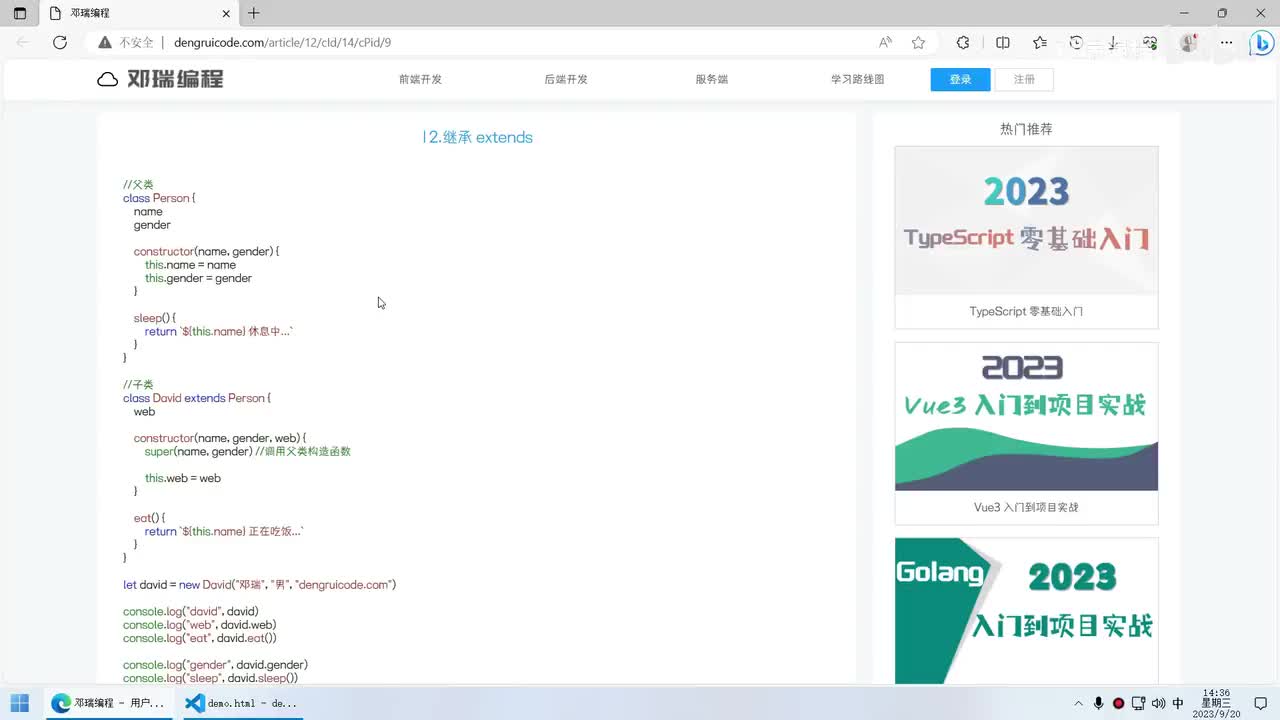The width and height of the screenshot is (1280, 720).
Task: Toggle split screen view
Action: tap(1003, 42)
